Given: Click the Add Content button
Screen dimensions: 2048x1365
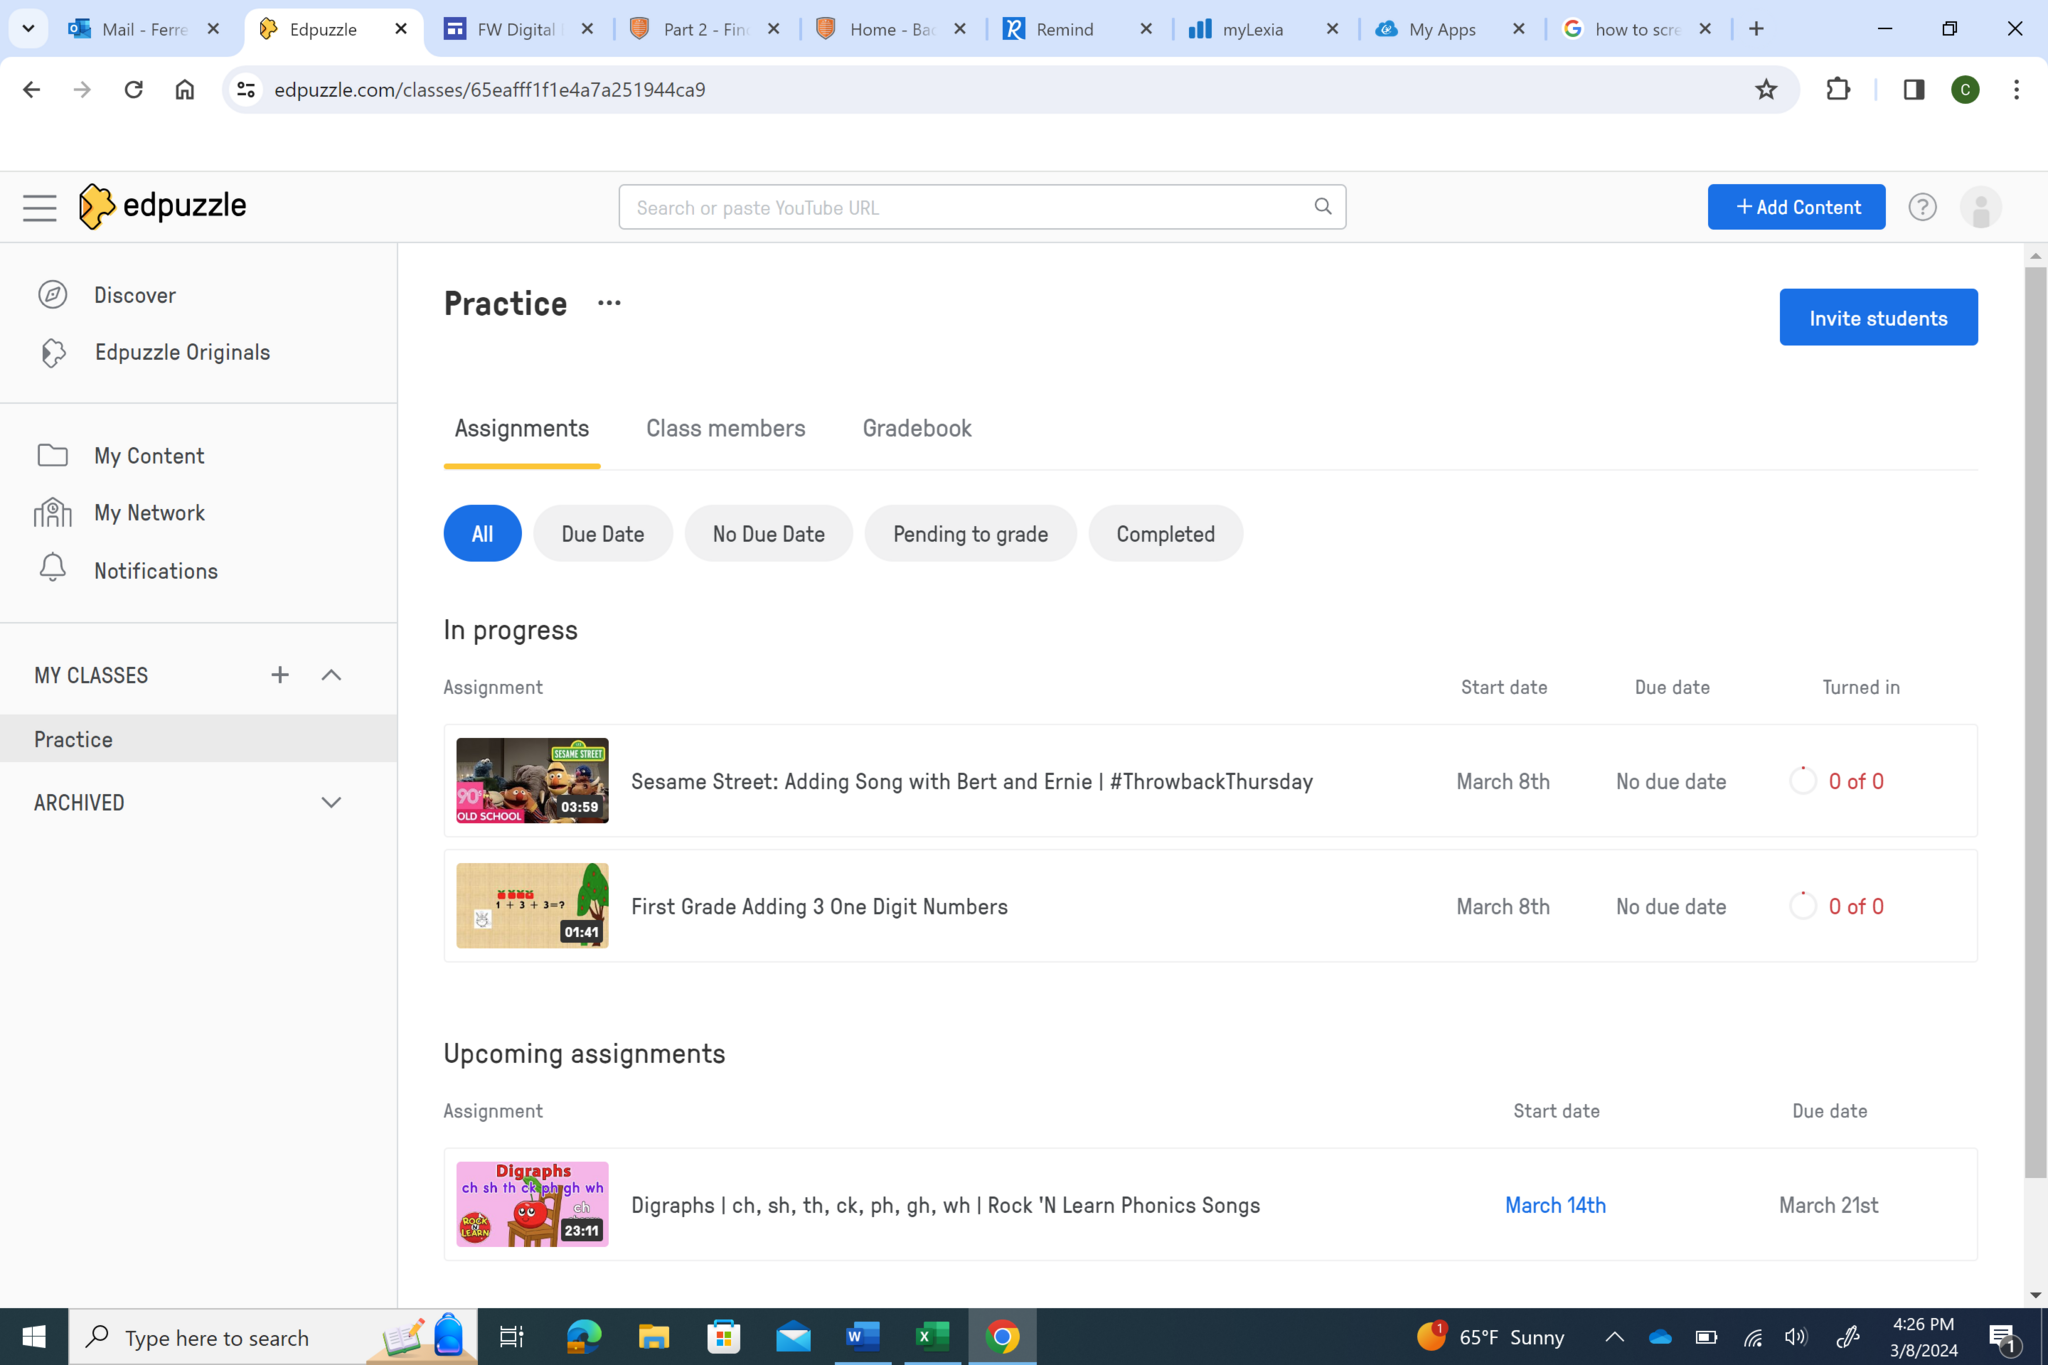Looking at the screenshot, I should pos(1795,207).
